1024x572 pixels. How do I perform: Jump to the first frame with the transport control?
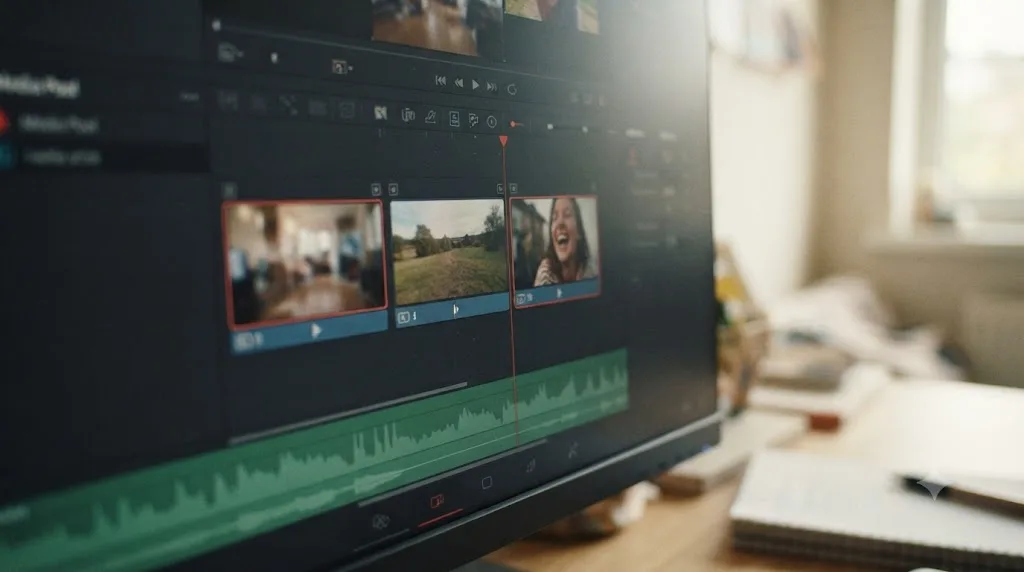click(x=441, y=81)
